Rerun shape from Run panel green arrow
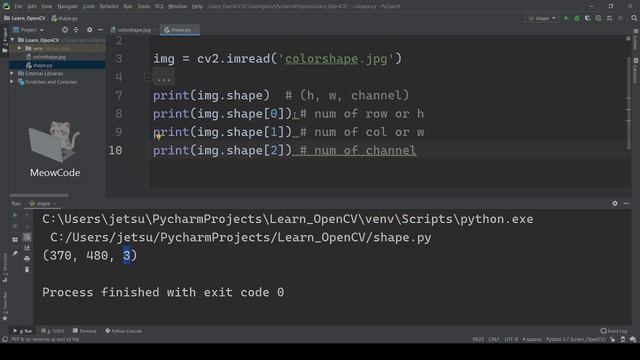Viewport: 640px width, 360px height. coord(15,215)
